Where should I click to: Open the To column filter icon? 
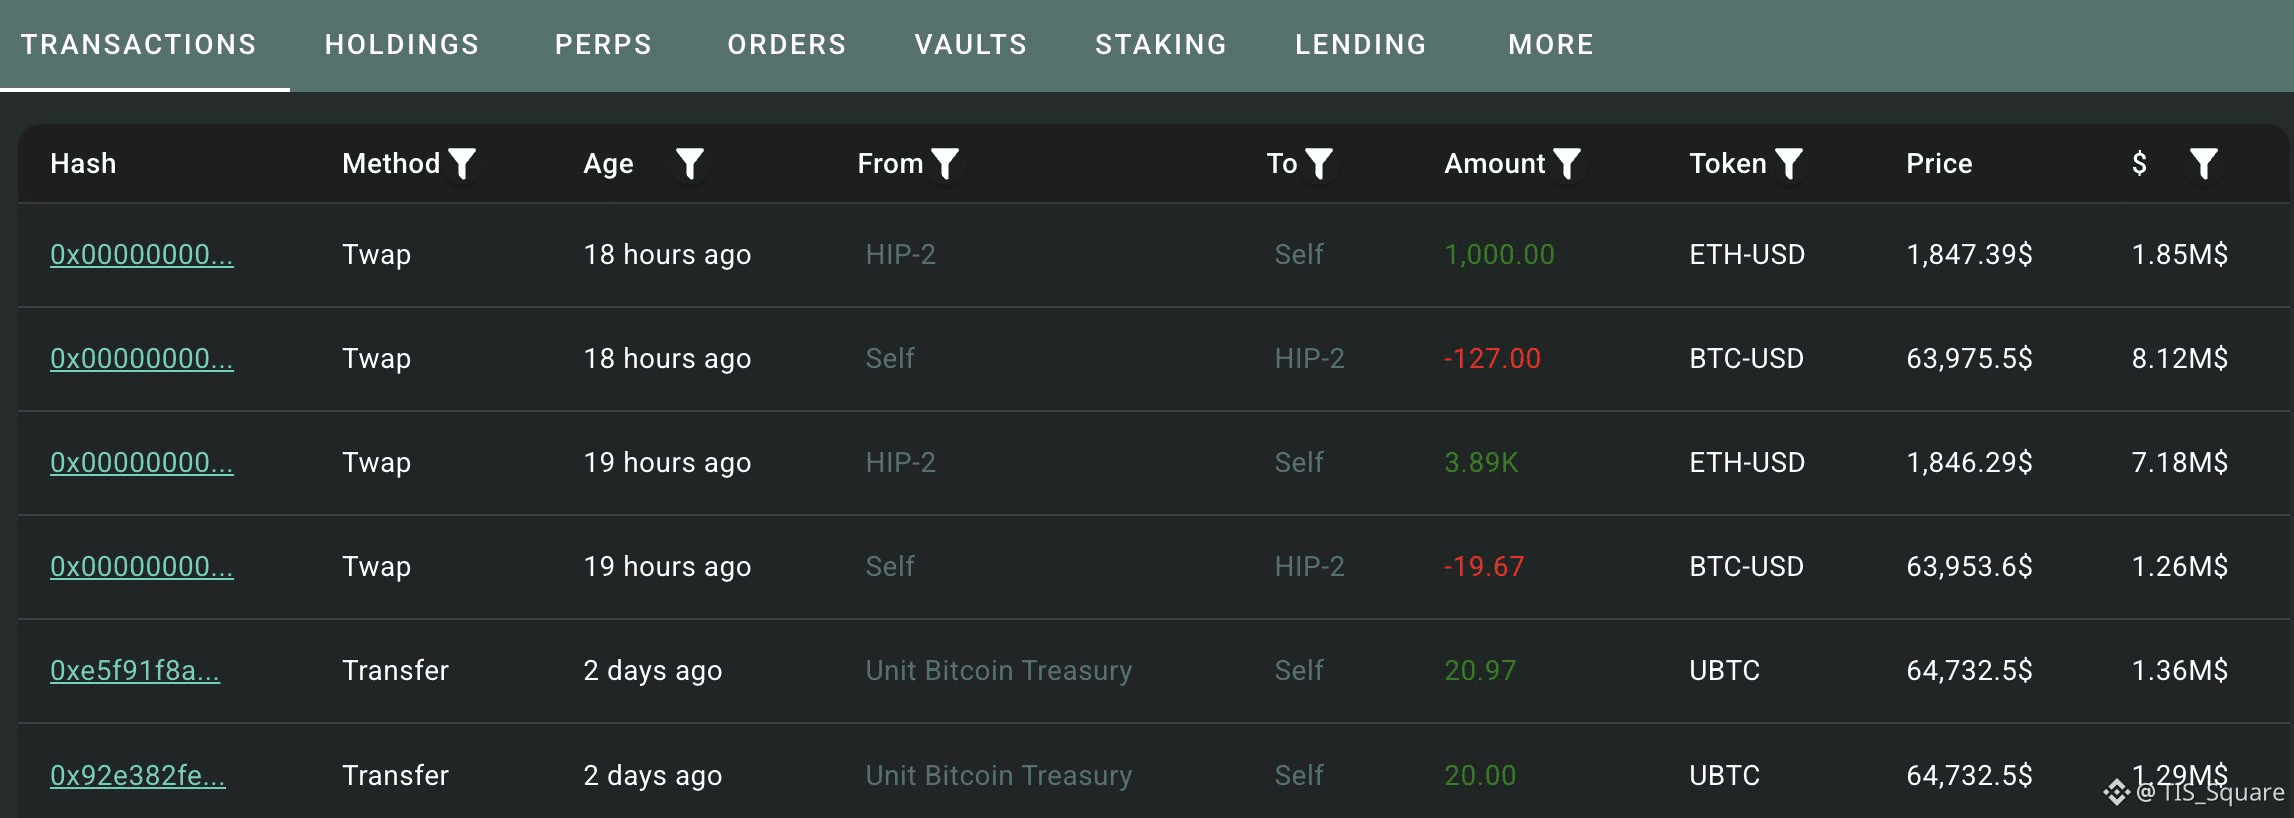coord(1319,163)
